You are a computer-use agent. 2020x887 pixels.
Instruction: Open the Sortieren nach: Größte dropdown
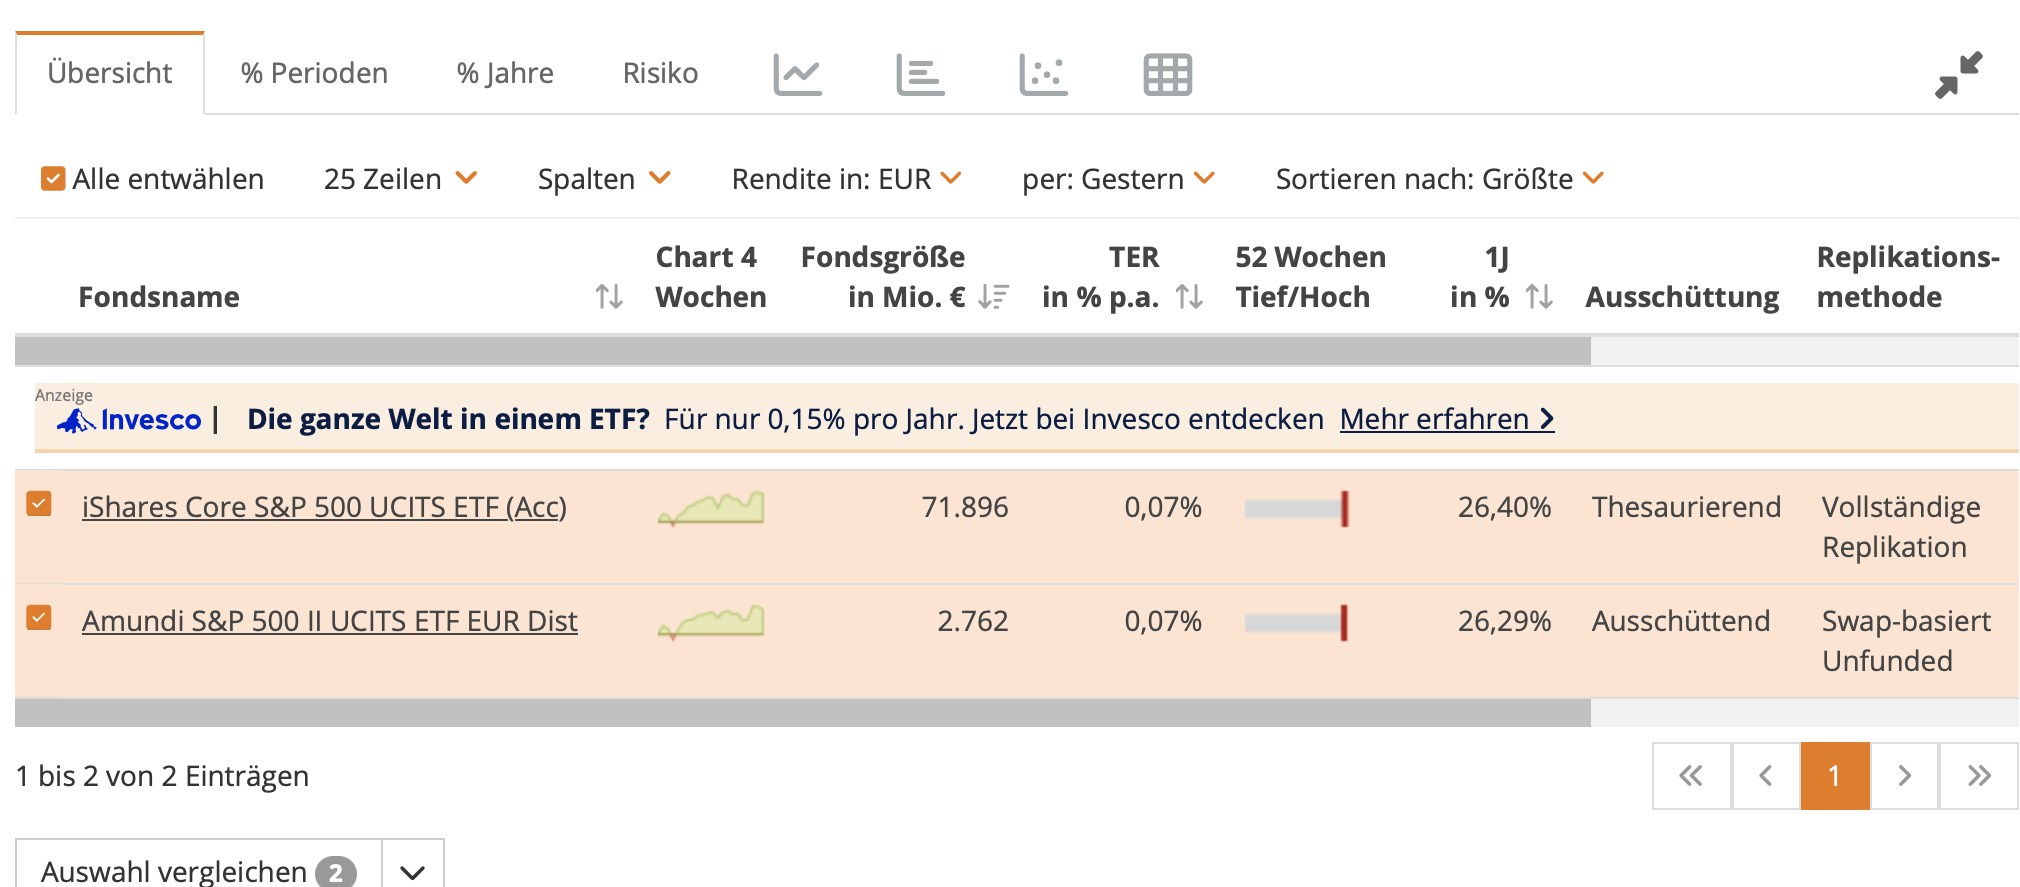tap(1439, 179)
